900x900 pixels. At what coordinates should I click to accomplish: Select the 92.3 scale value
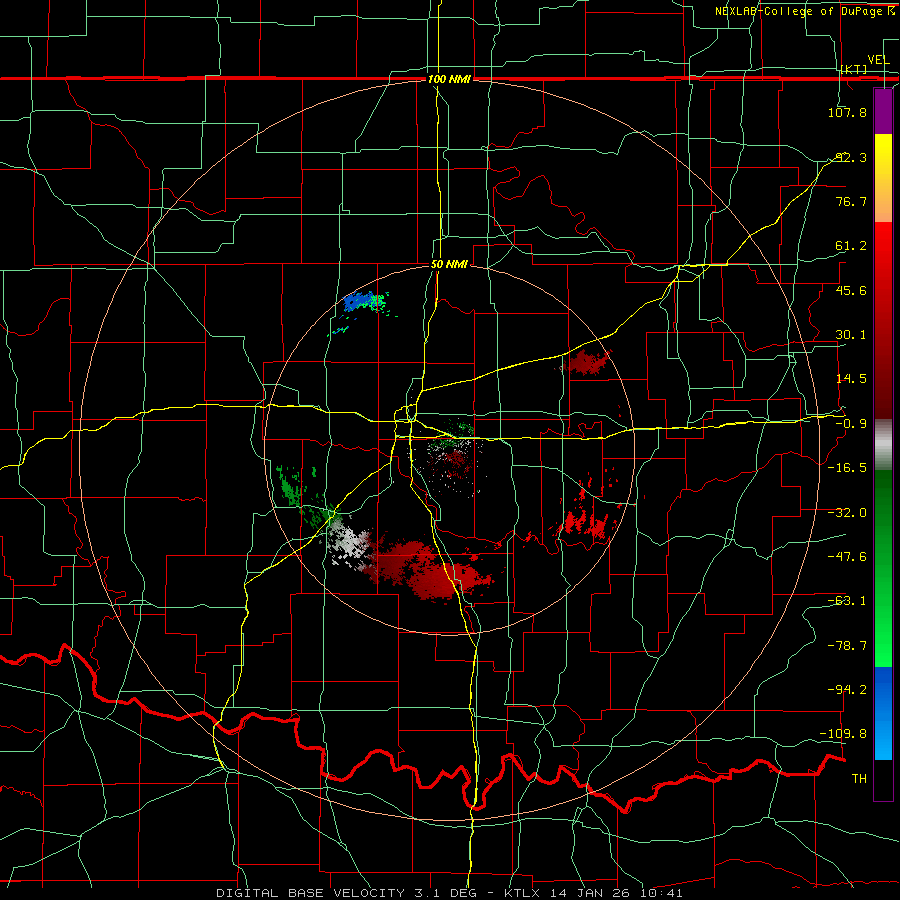point(851,157)
